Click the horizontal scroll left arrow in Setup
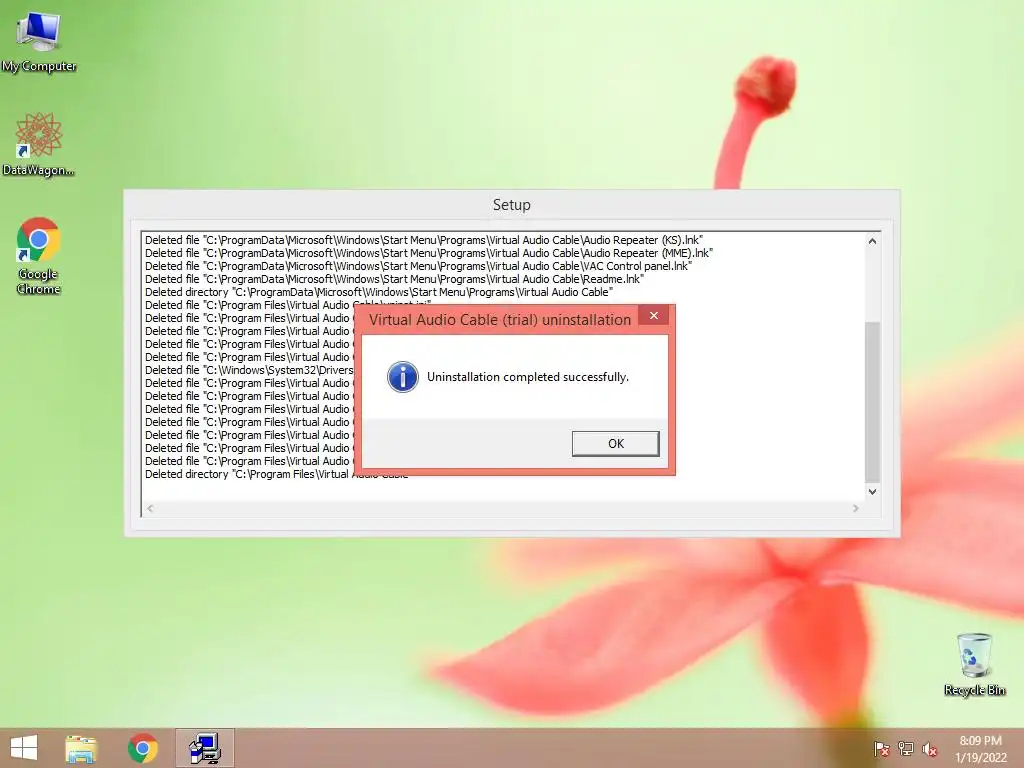The width and height of the screenshot is (1024, 768). click(150, 508)
